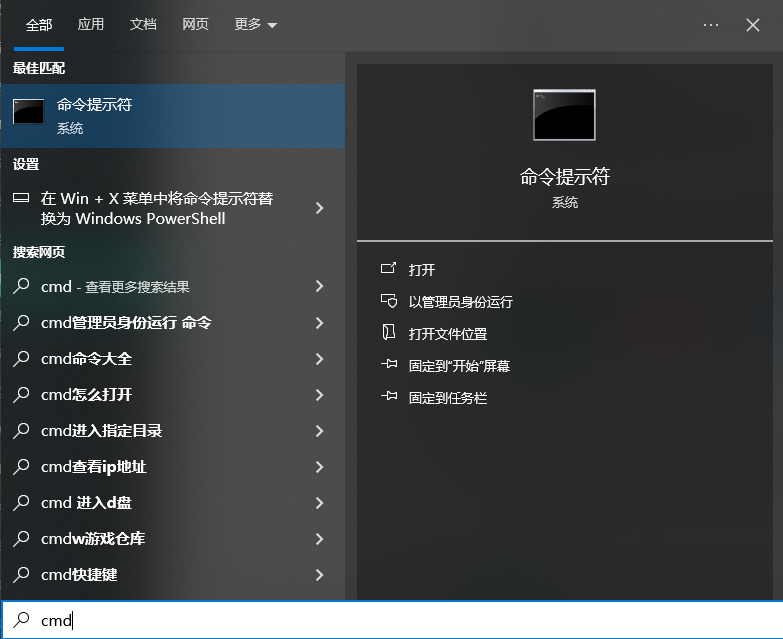Click the three-dot more options icon

pos(711,25)
